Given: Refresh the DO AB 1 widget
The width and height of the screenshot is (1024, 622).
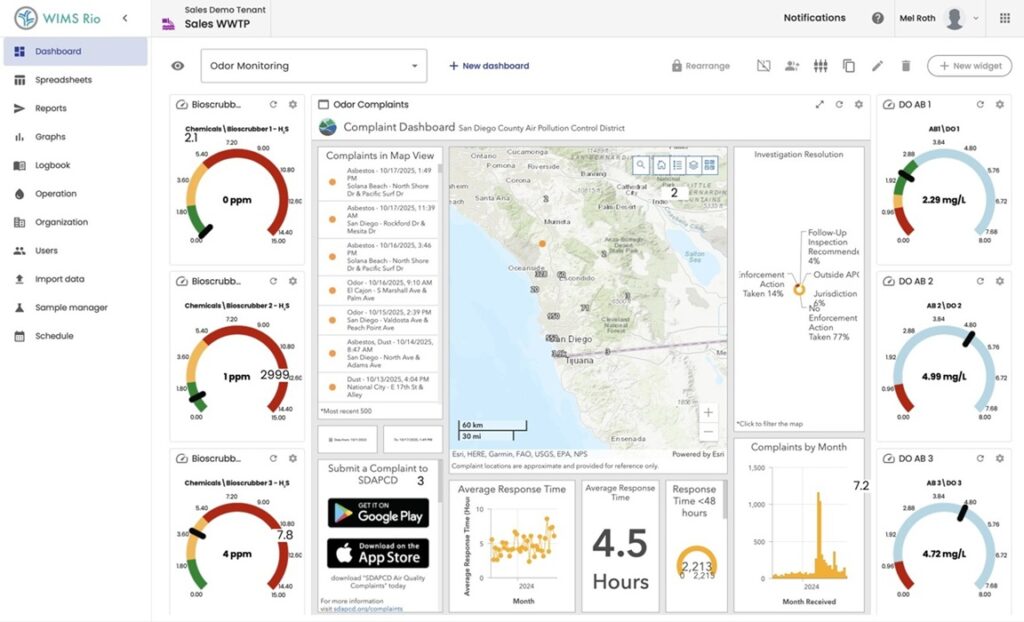Looking at the screenshot, I should tap(980, 105).
